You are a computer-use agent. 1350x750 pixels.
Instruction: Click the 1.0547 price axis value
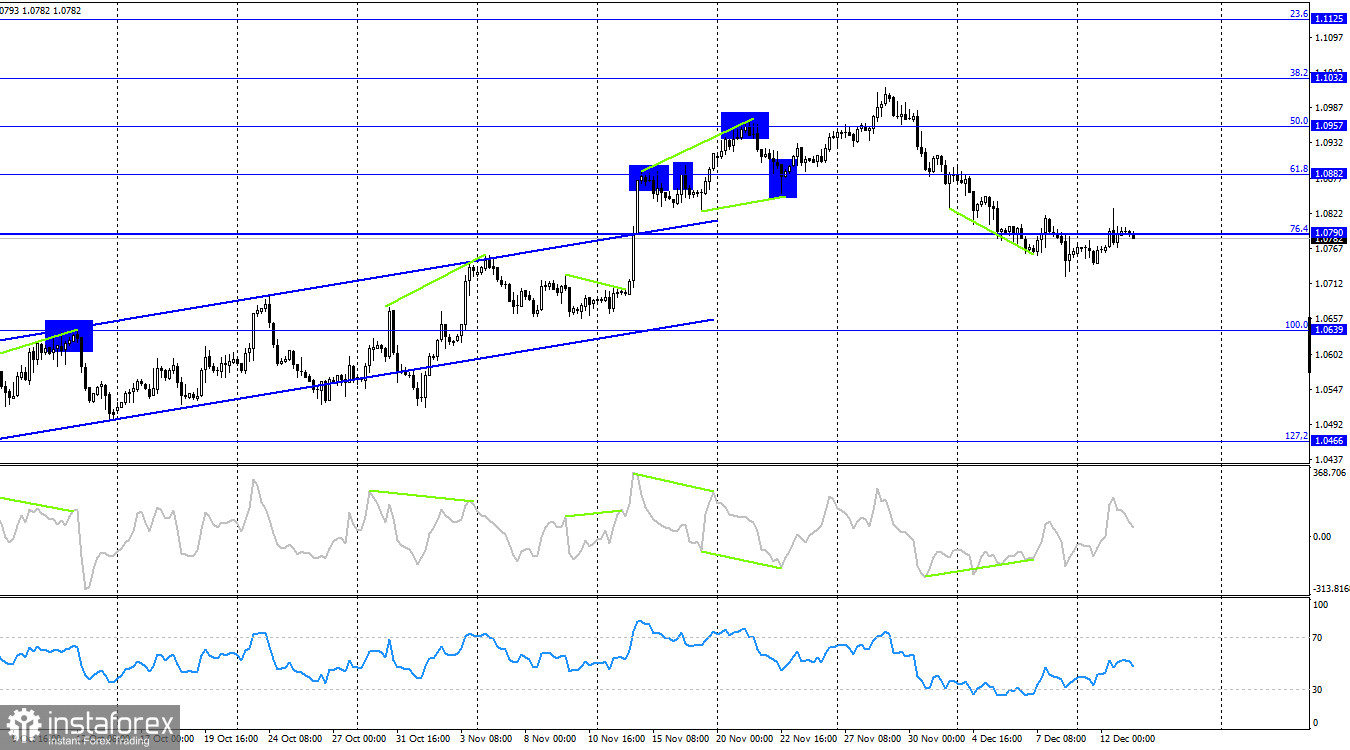click(1329, 389)
